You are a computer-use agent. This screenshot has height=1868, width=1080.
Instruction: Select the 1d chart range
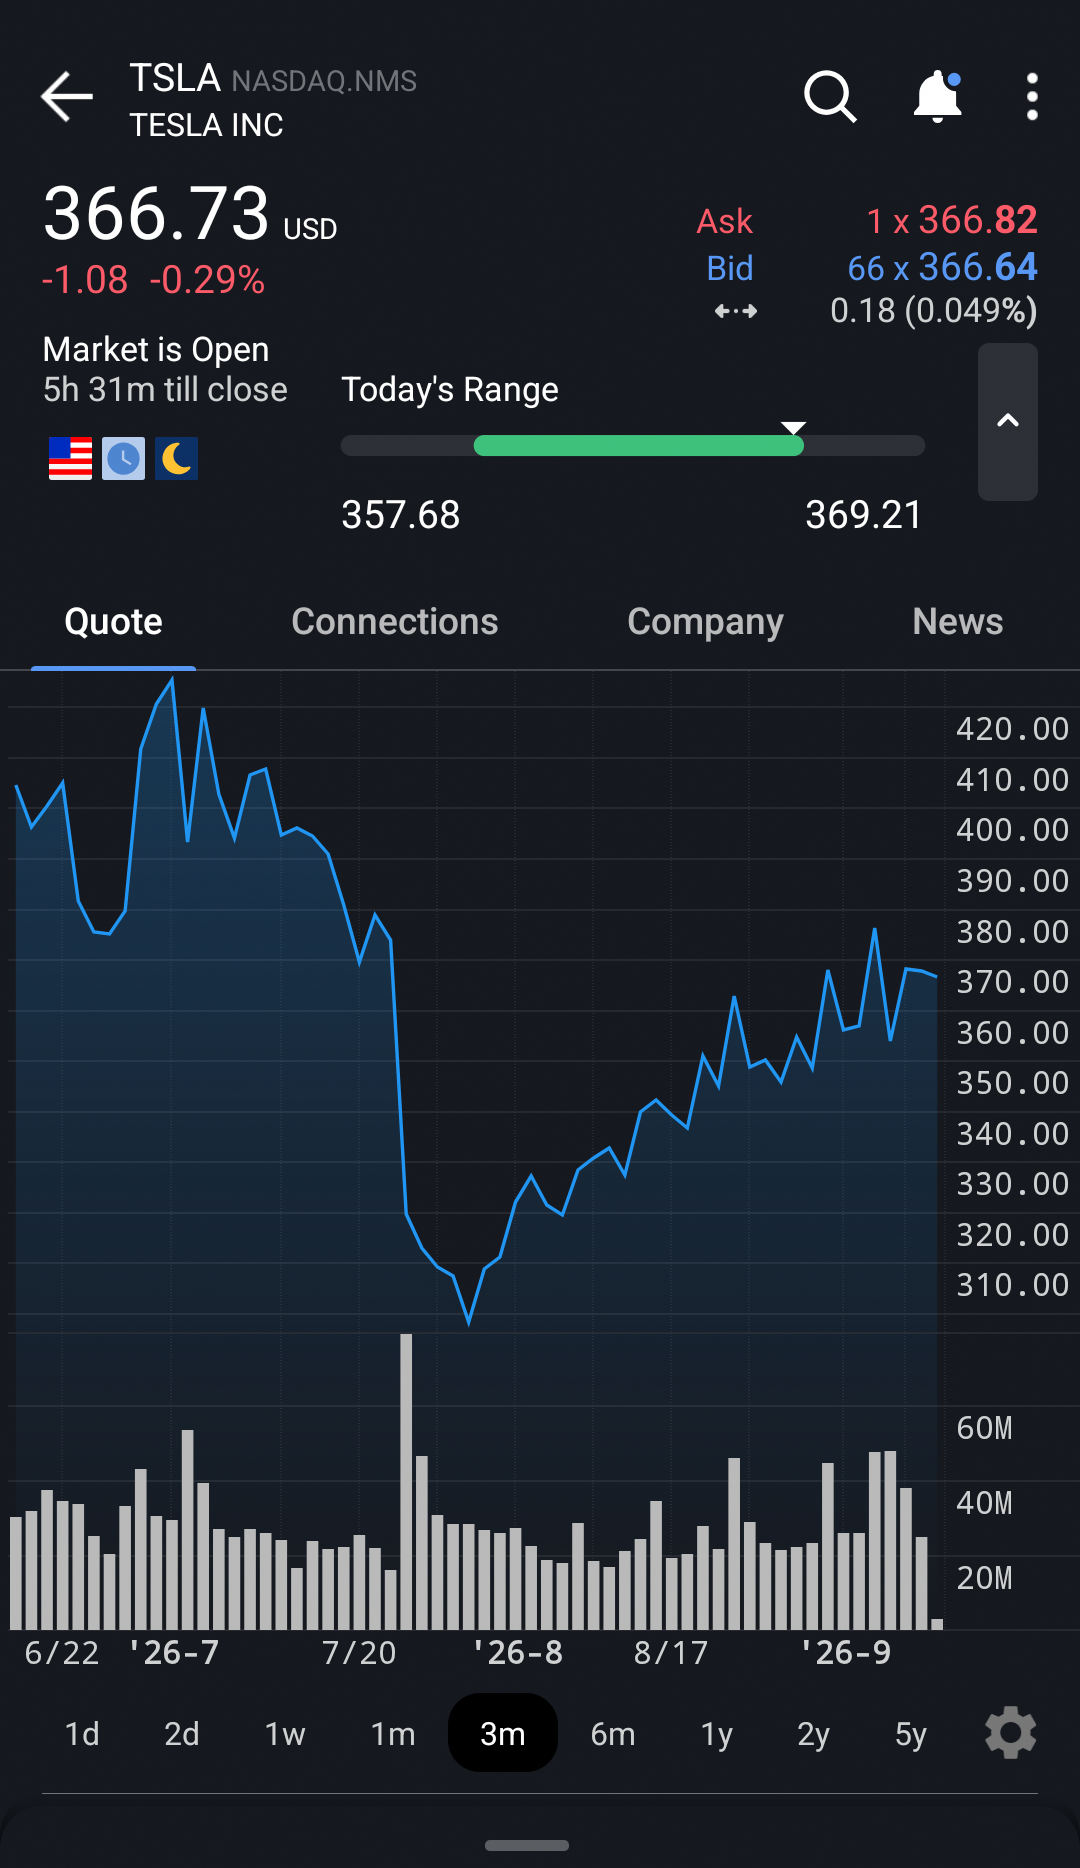(82, 1733)
